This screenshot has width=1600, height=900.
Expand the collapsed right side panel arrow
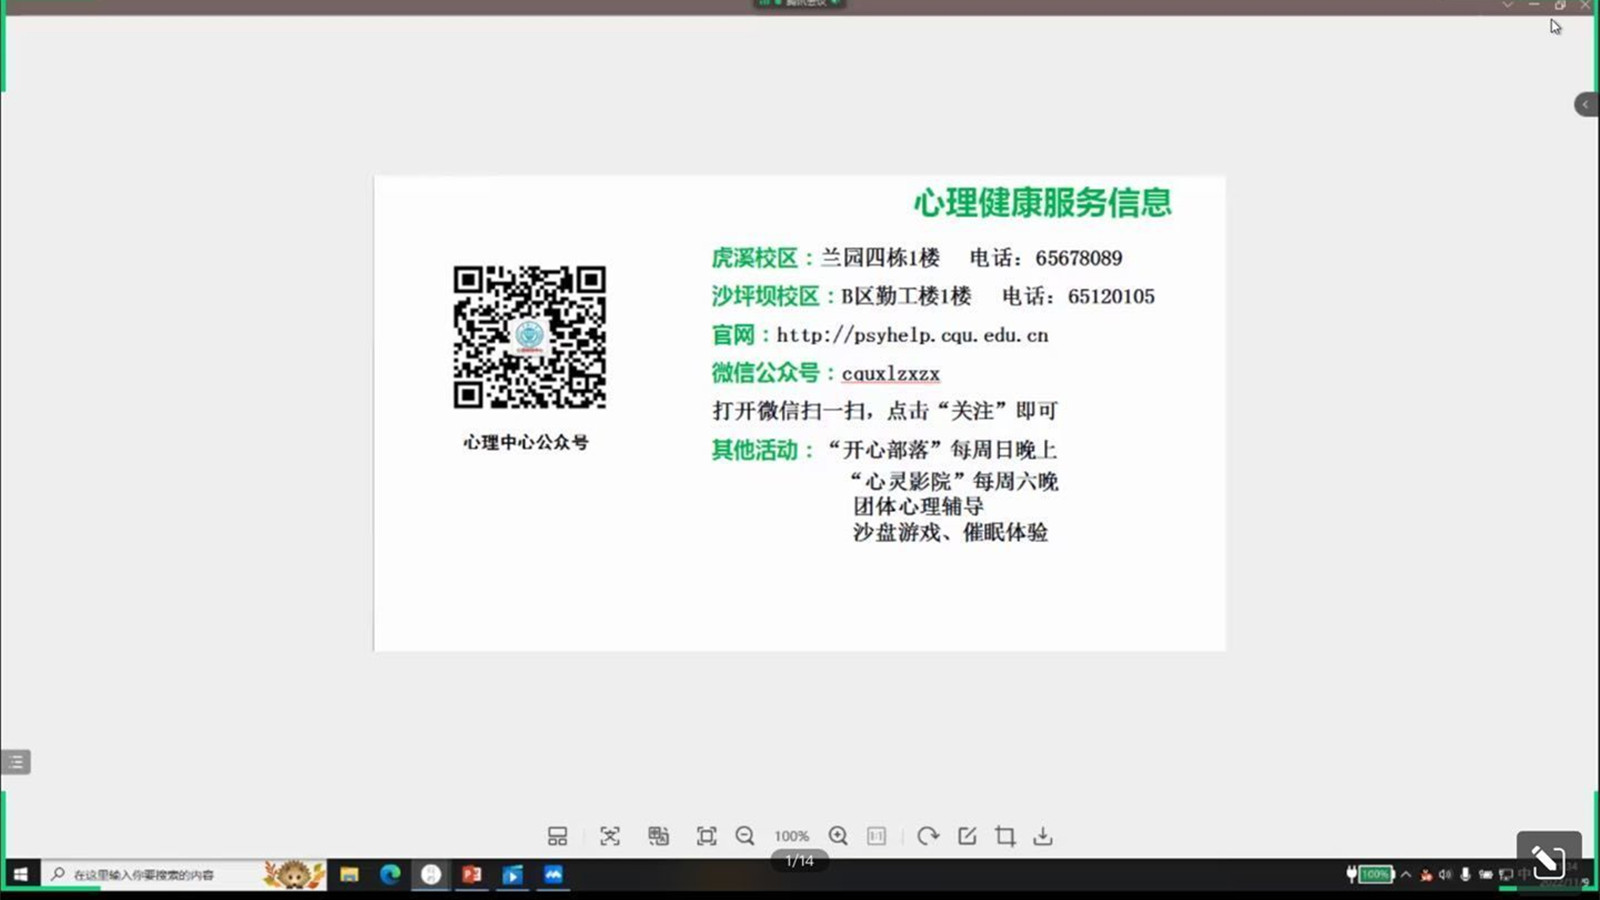pos(1586,105)
